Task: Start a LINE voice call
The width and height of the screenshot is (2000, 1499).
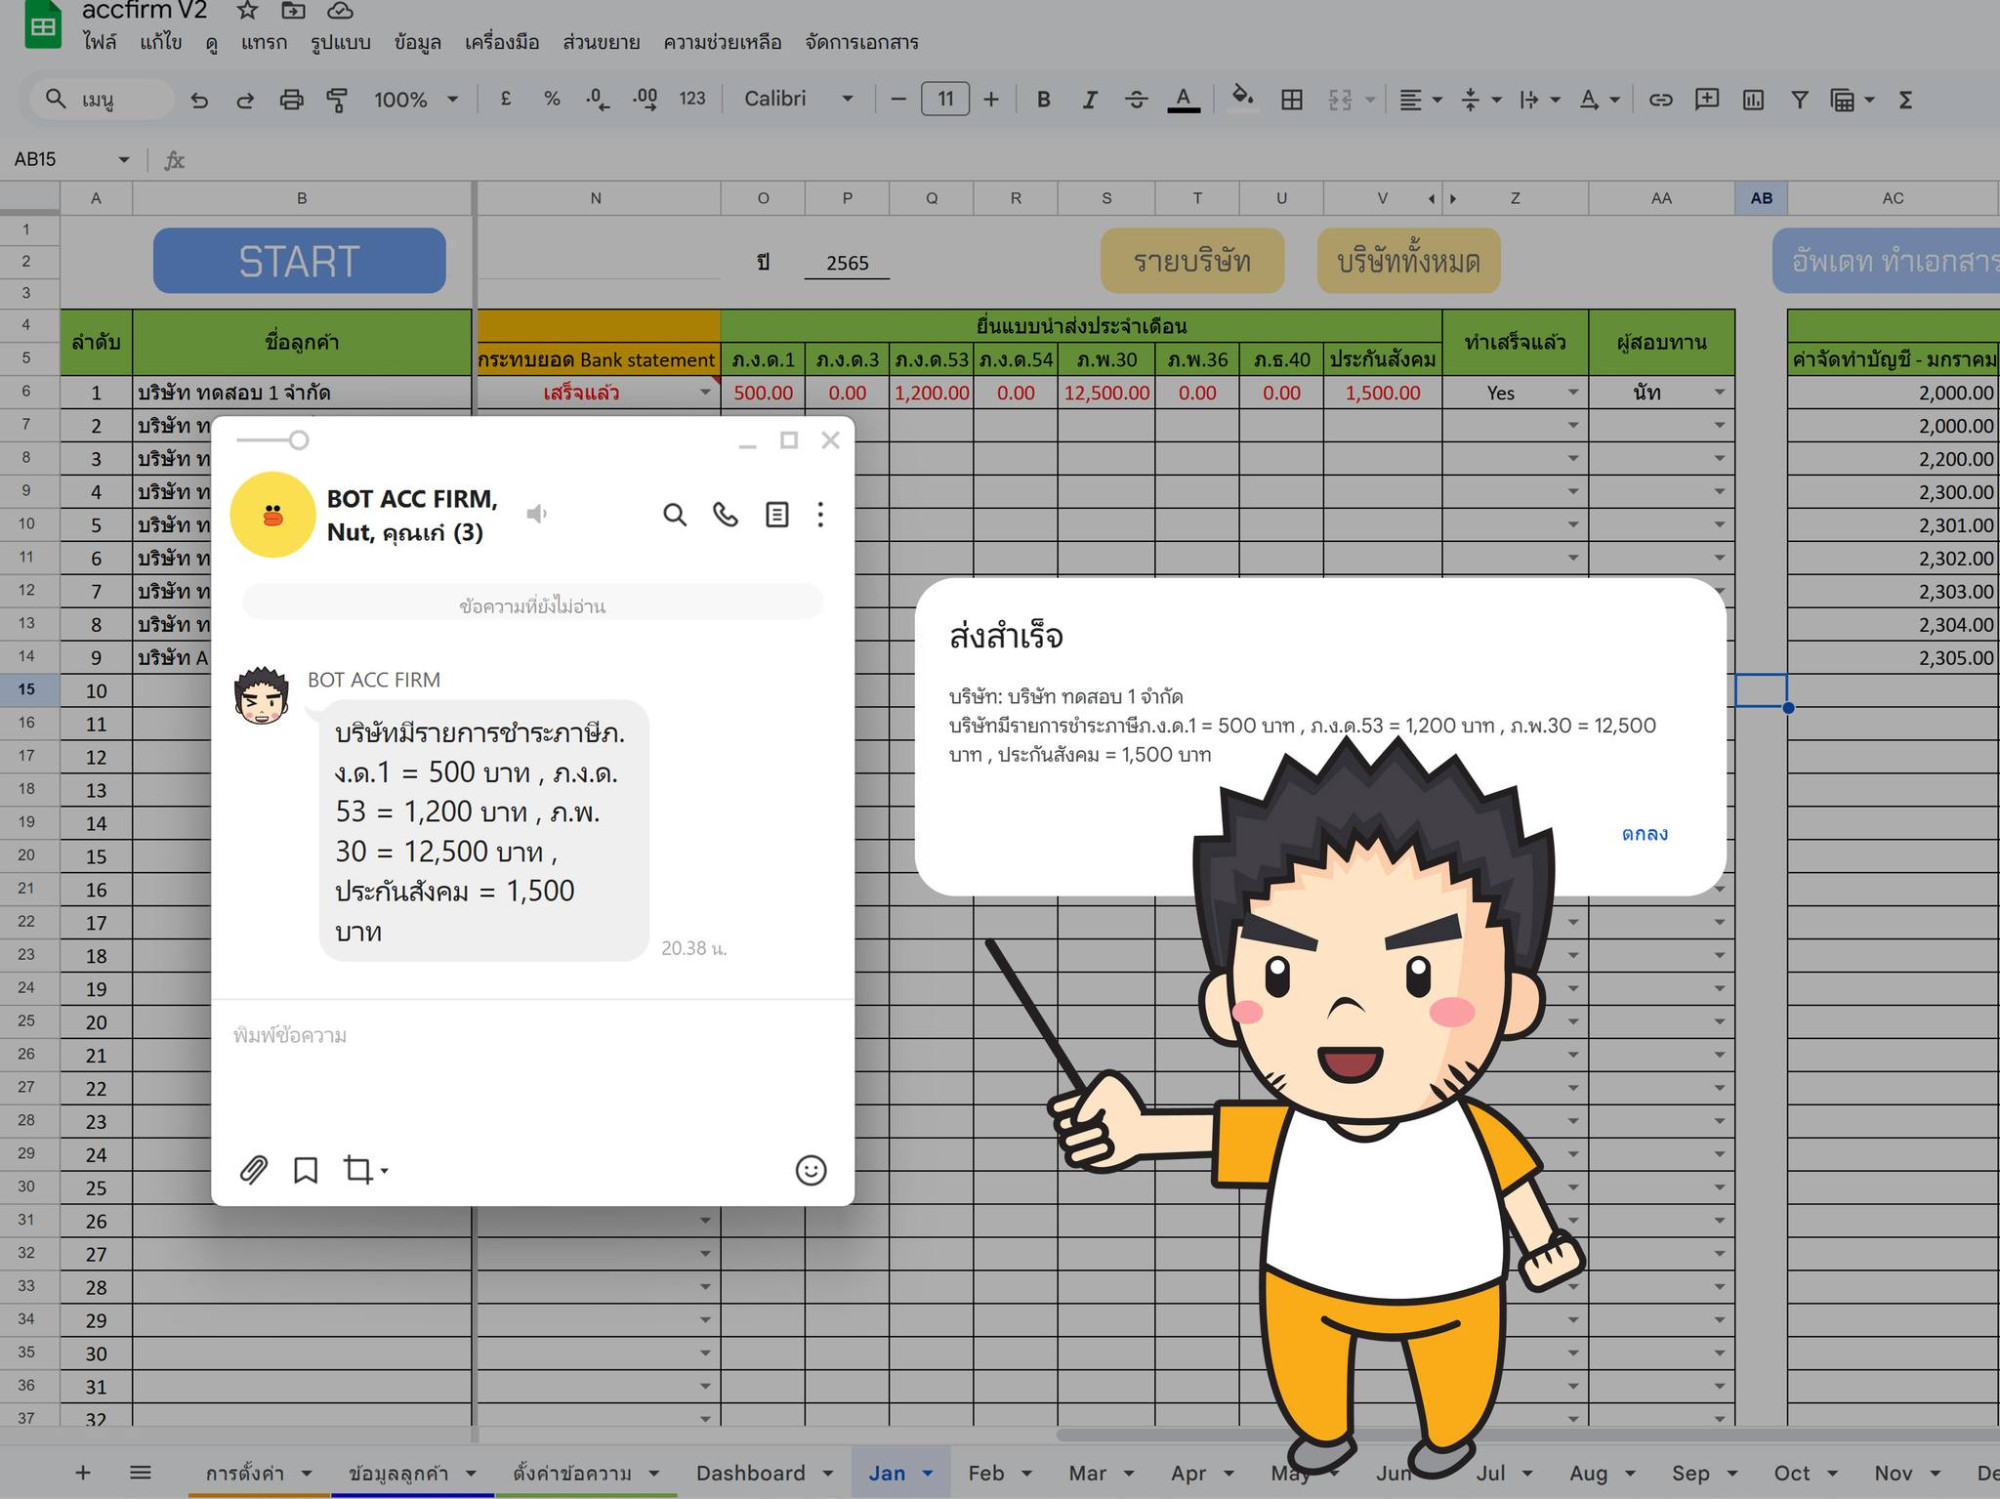Action: click(x=725, y=514)
